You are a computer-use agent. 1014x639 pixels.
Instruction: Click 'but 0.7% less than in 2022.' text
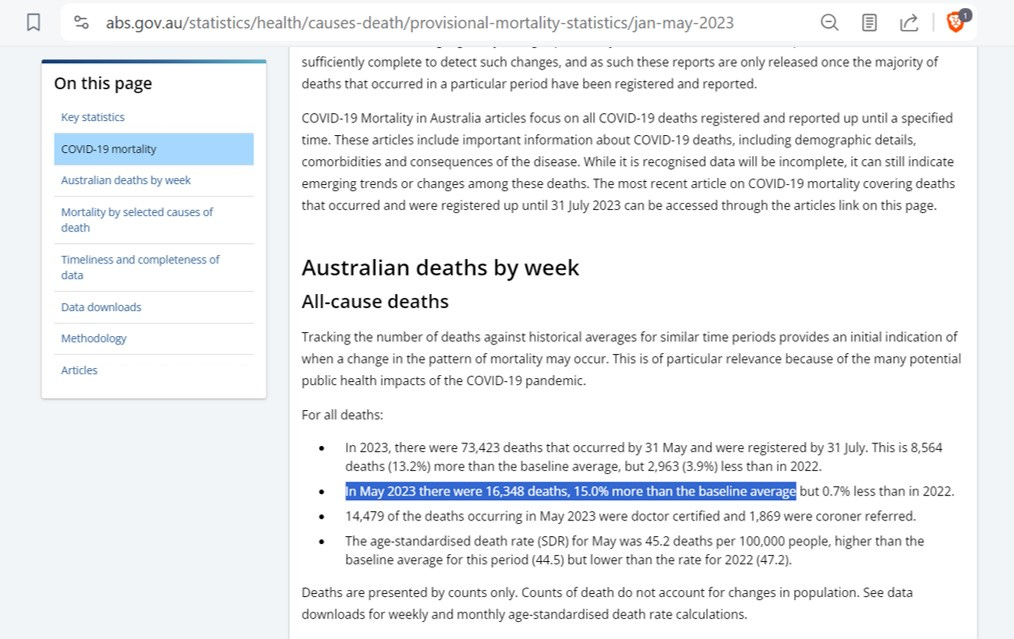[x=877, y=492]
